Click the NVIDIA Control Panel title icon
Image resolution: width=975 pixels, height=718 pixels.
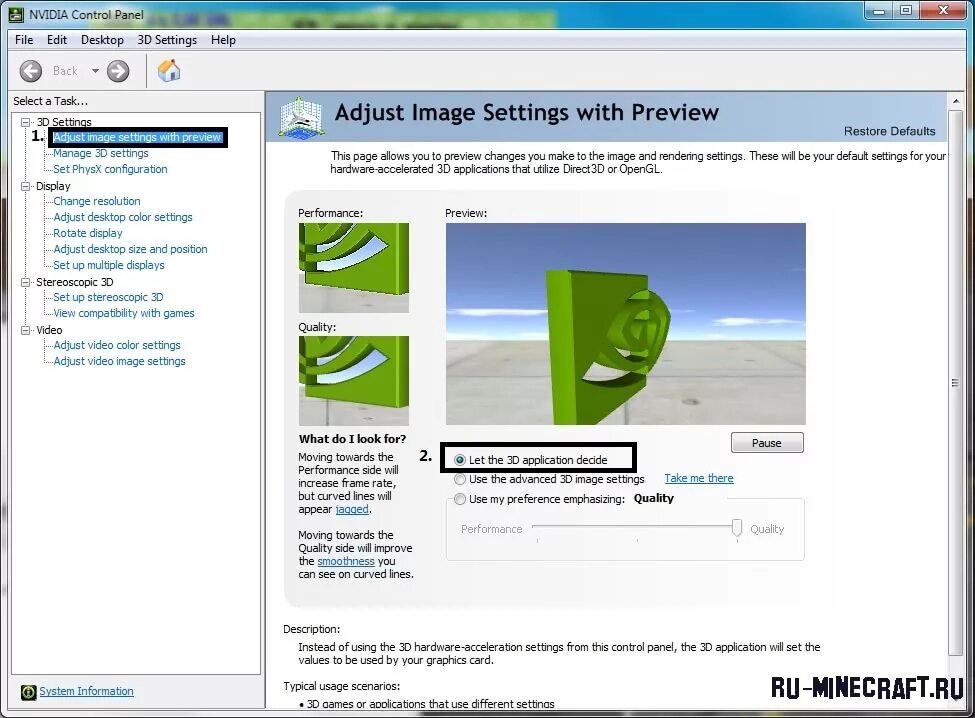pos(16,14)
